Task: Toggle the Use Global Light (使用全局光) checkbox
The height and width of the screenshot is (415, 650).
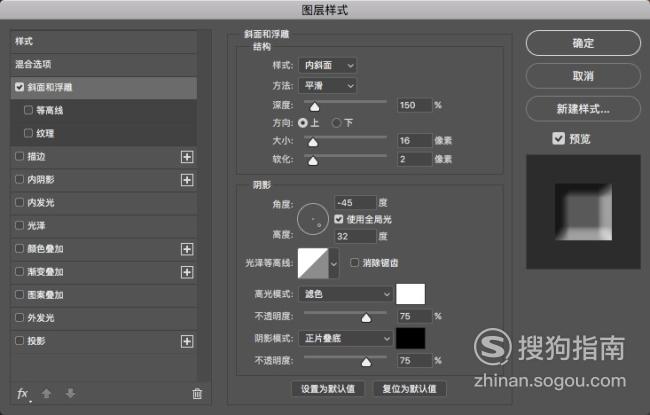Action: (339, 219)
